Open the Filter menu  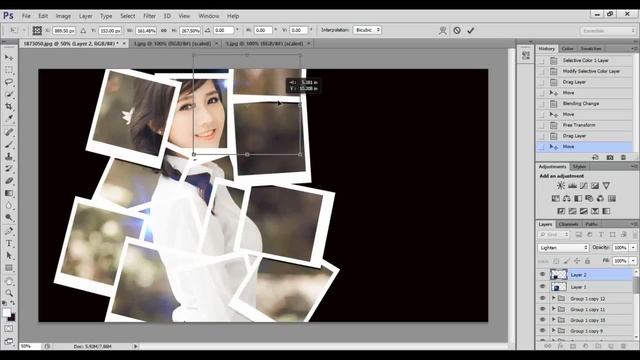[149, 16]
